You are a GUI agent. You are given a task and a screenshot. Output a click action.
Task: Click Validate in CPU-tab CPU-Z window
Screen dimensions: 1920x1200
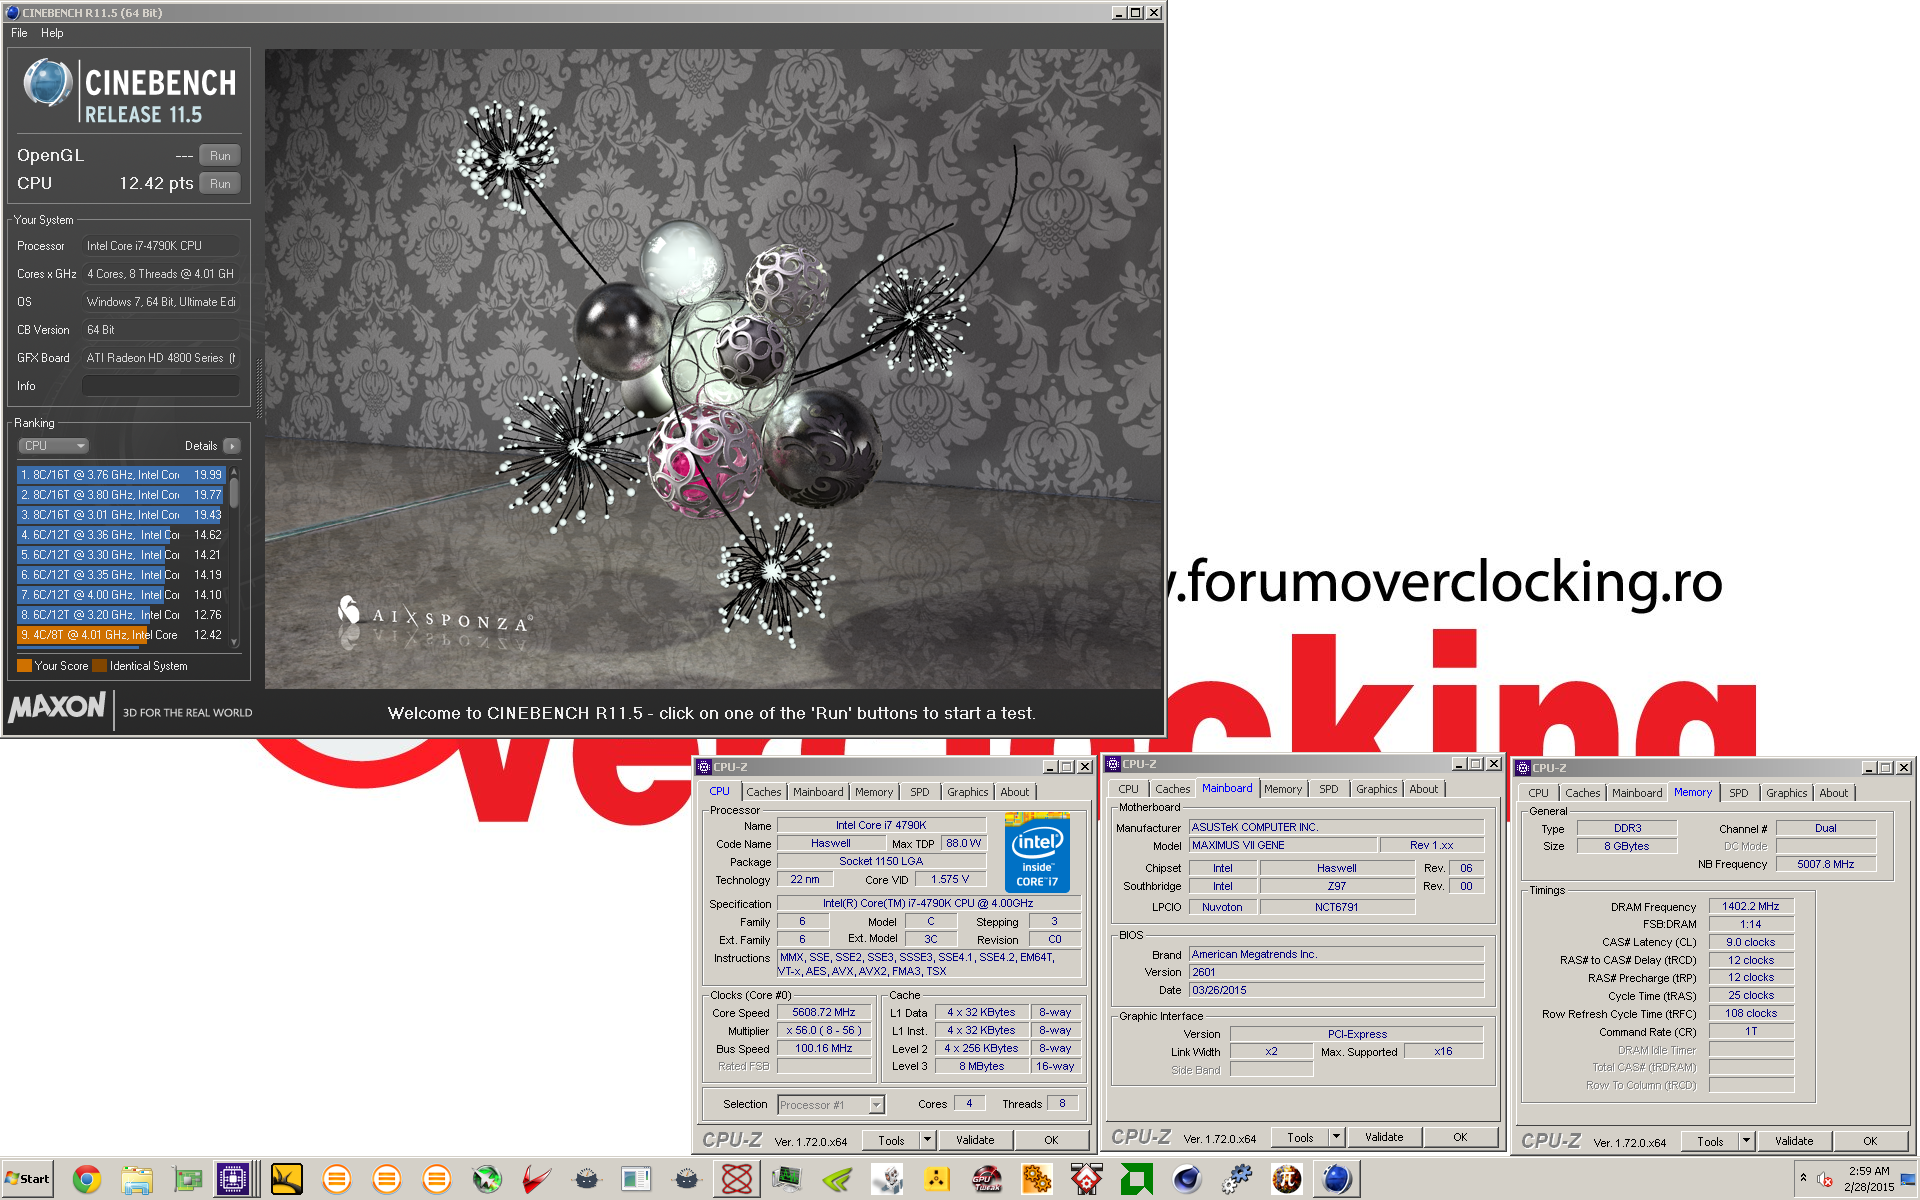coord(975,1140)
